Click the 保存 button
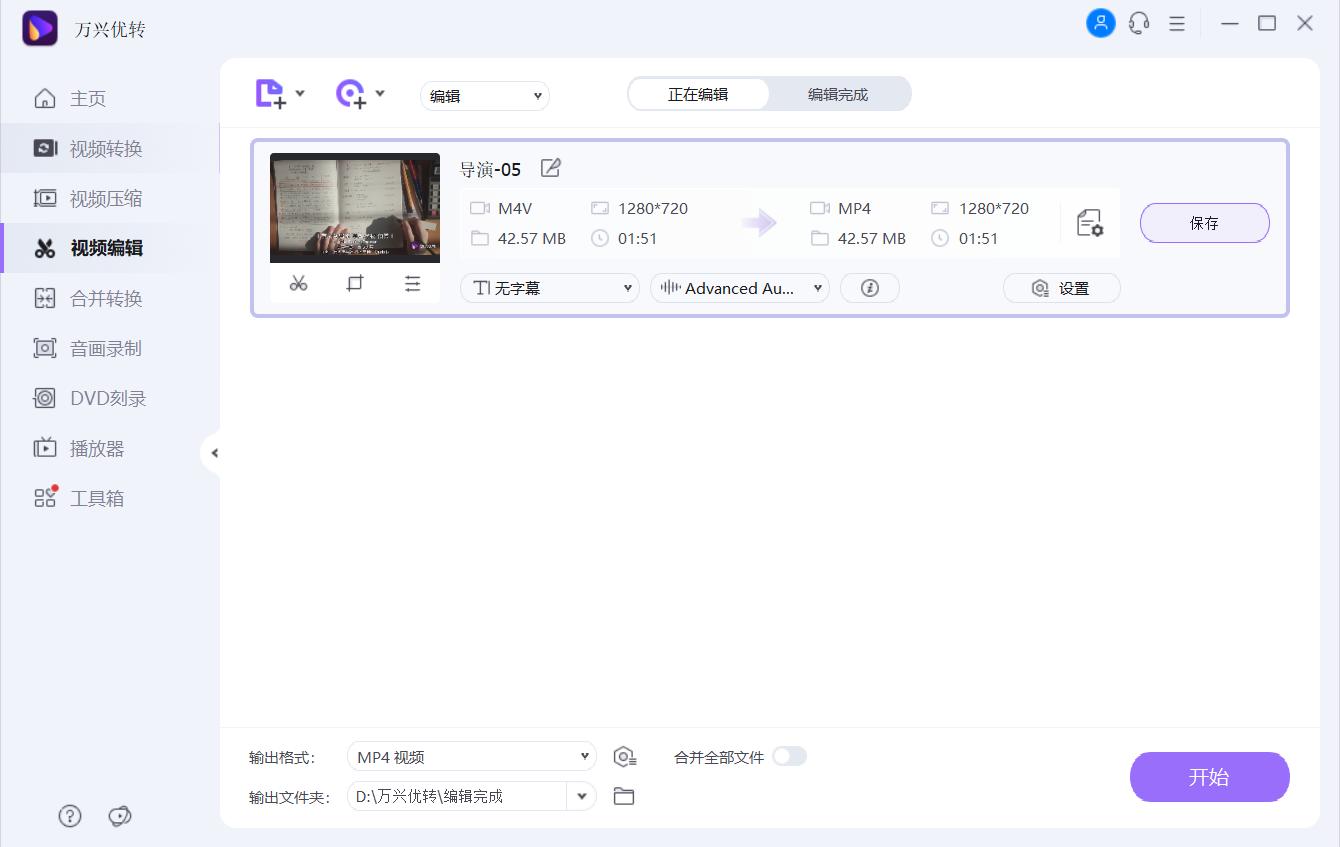The image size is (1340, 847). point(1204,223)
